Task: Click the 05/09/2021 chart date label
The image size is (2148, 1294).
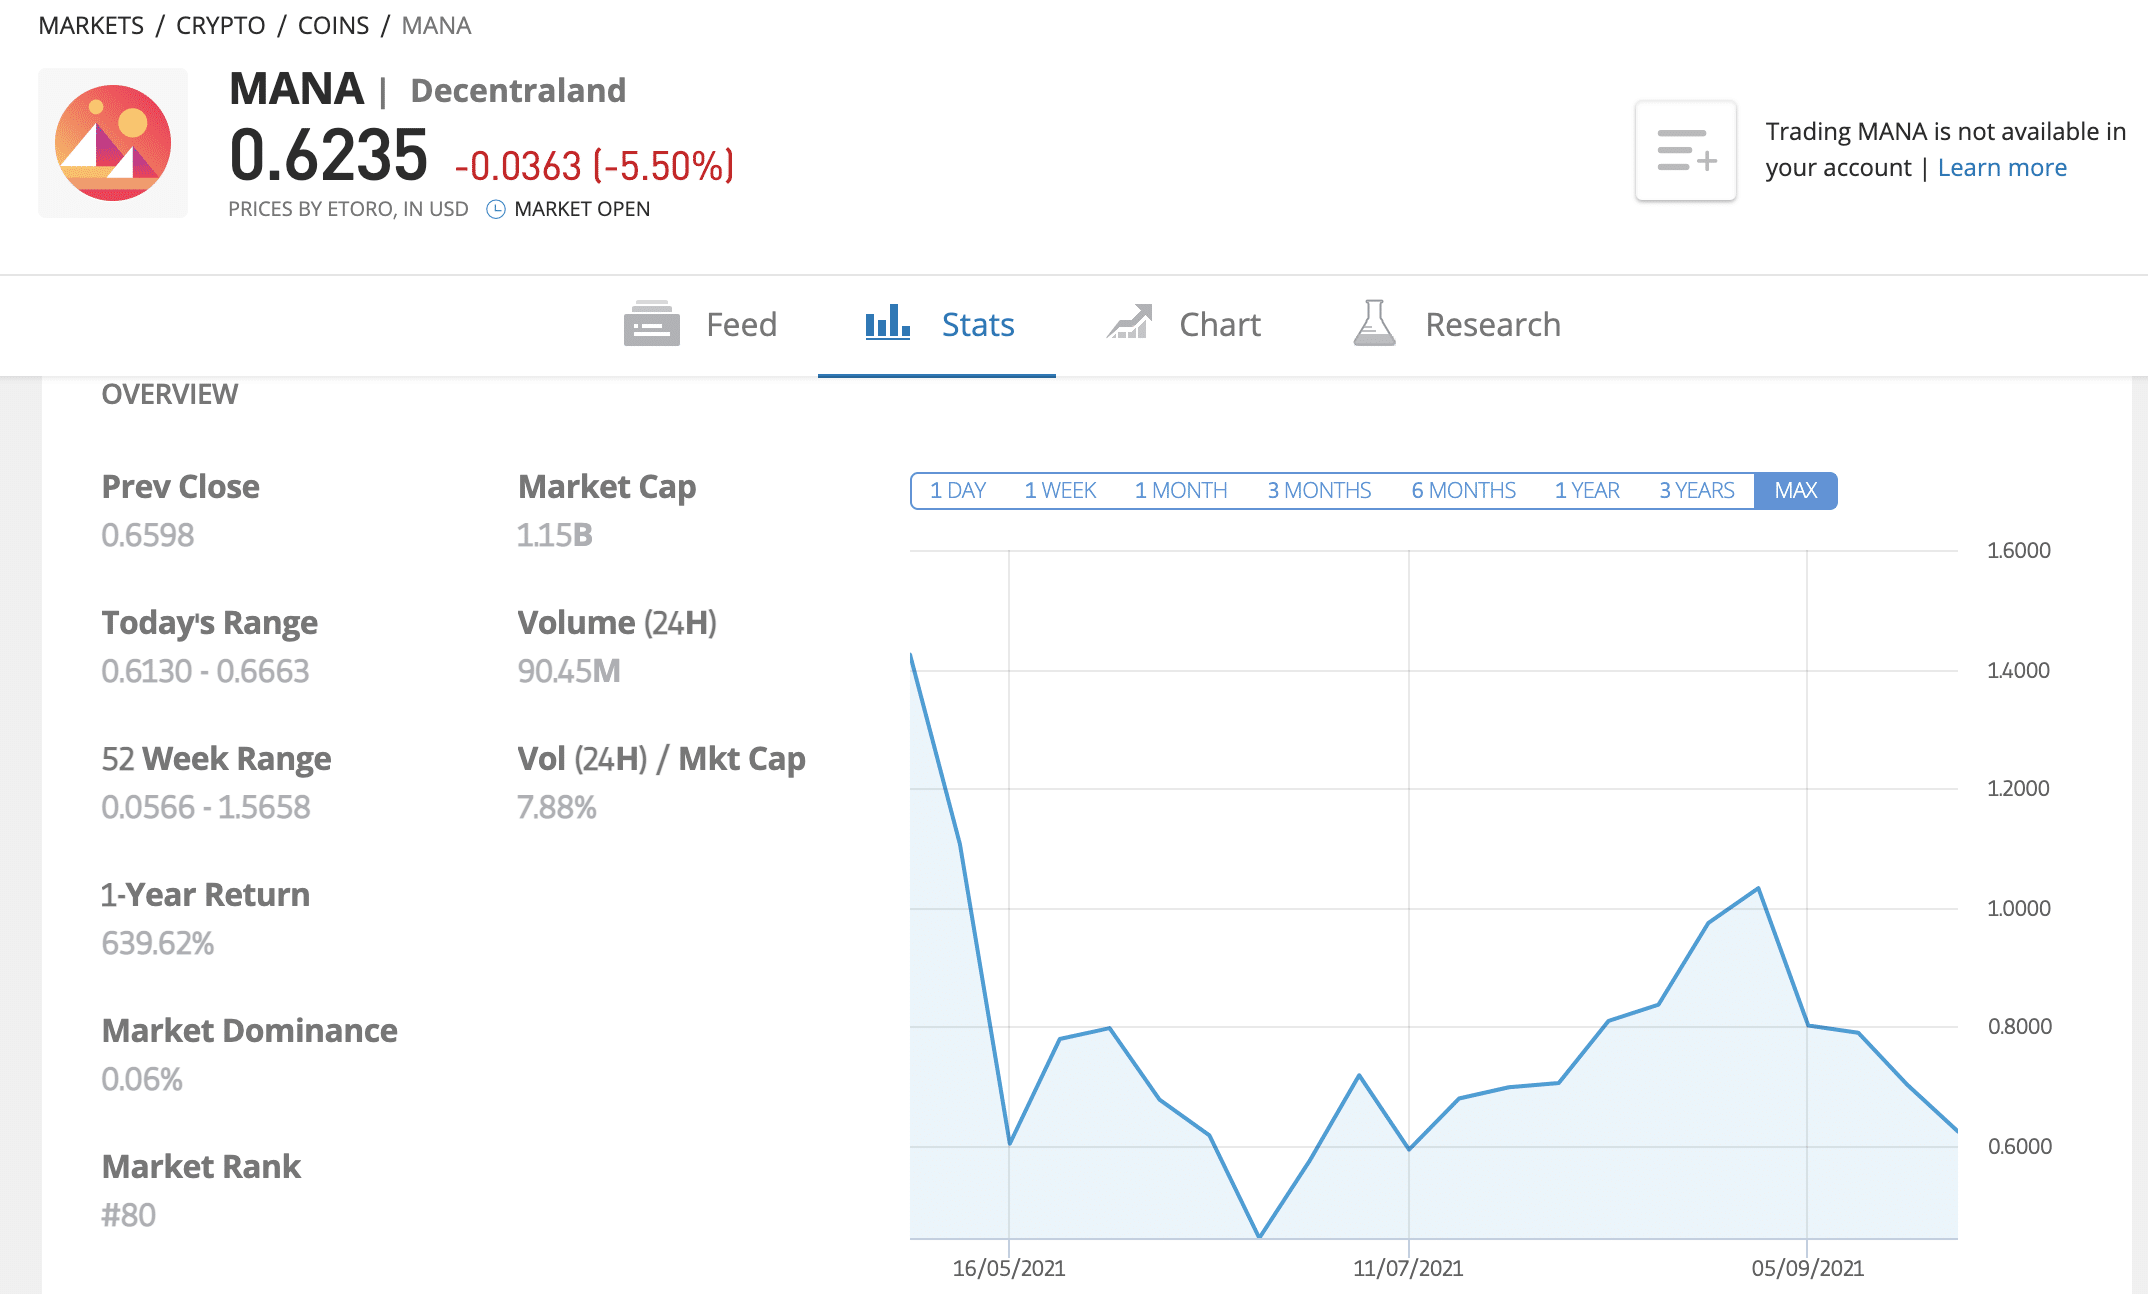Action: click(1807, 1268)
